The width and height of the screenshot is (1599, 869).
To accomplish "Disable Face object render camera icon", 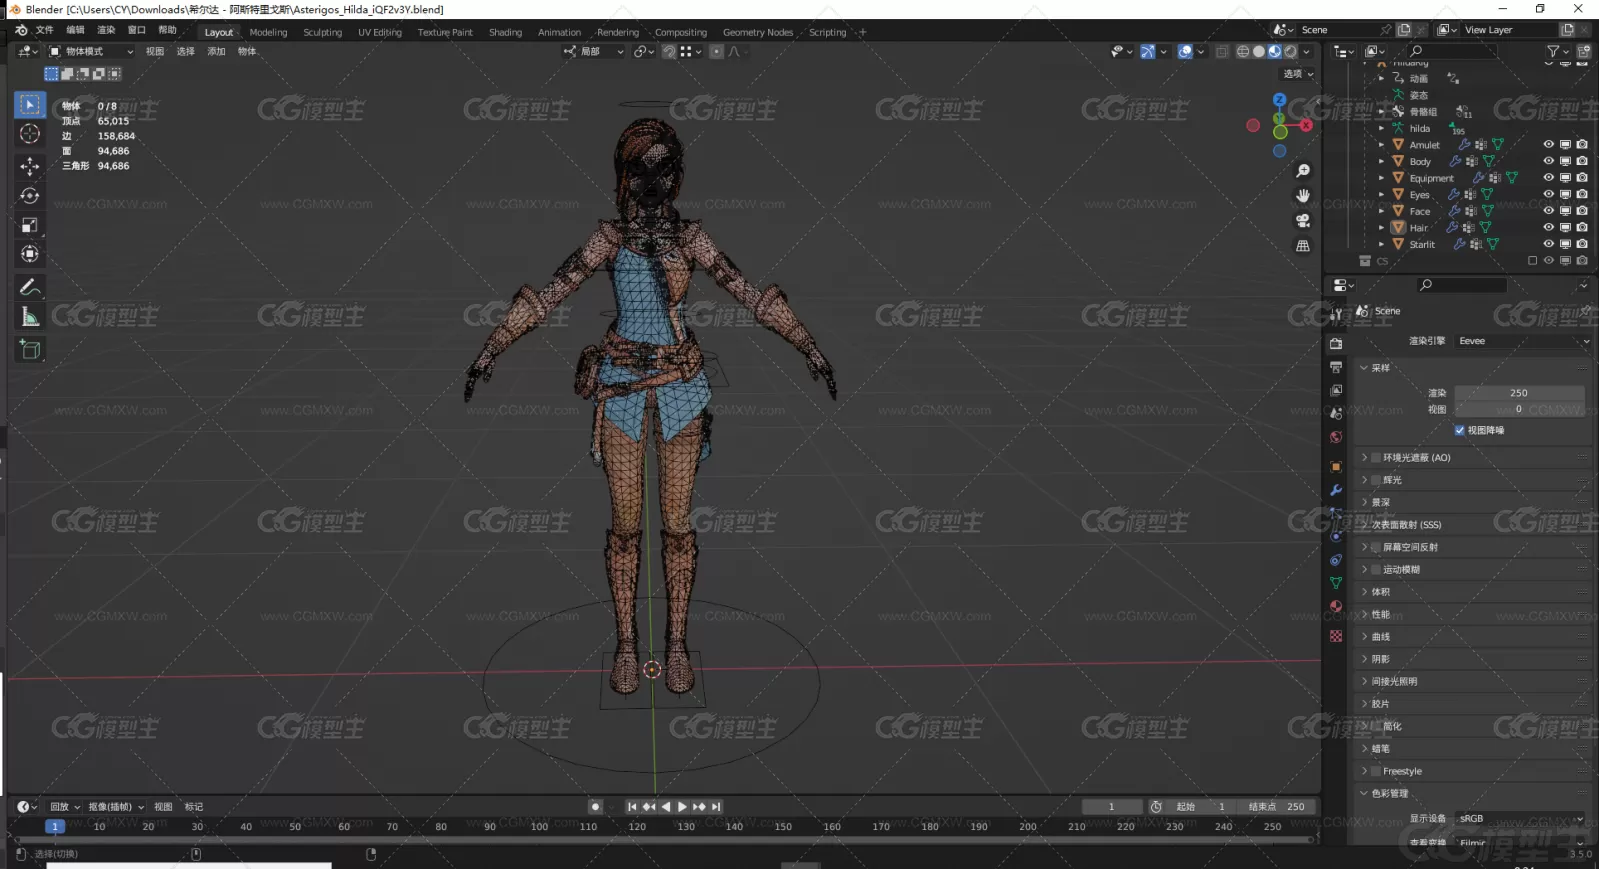I will click(x=1582, y=211).
